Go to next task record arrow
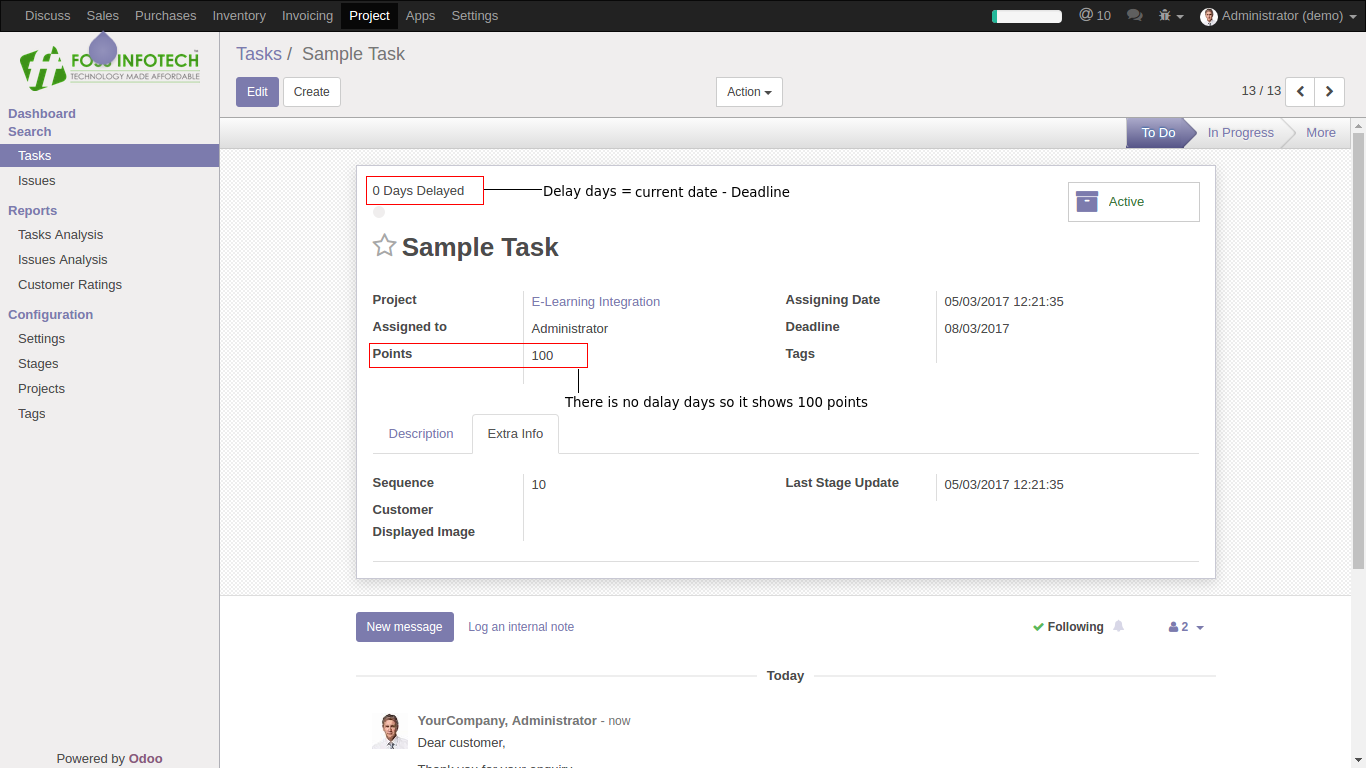1366x768 pixels. coord(1329,91)
